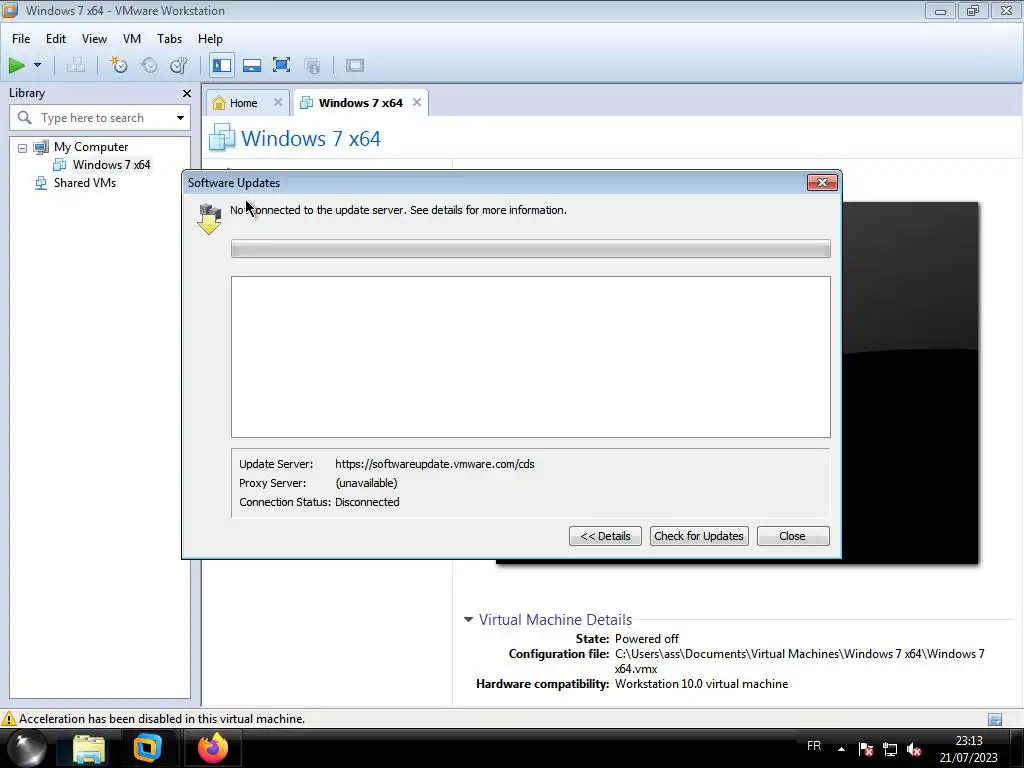Toggle the thumbnail bar view icon

coord(252,65)
